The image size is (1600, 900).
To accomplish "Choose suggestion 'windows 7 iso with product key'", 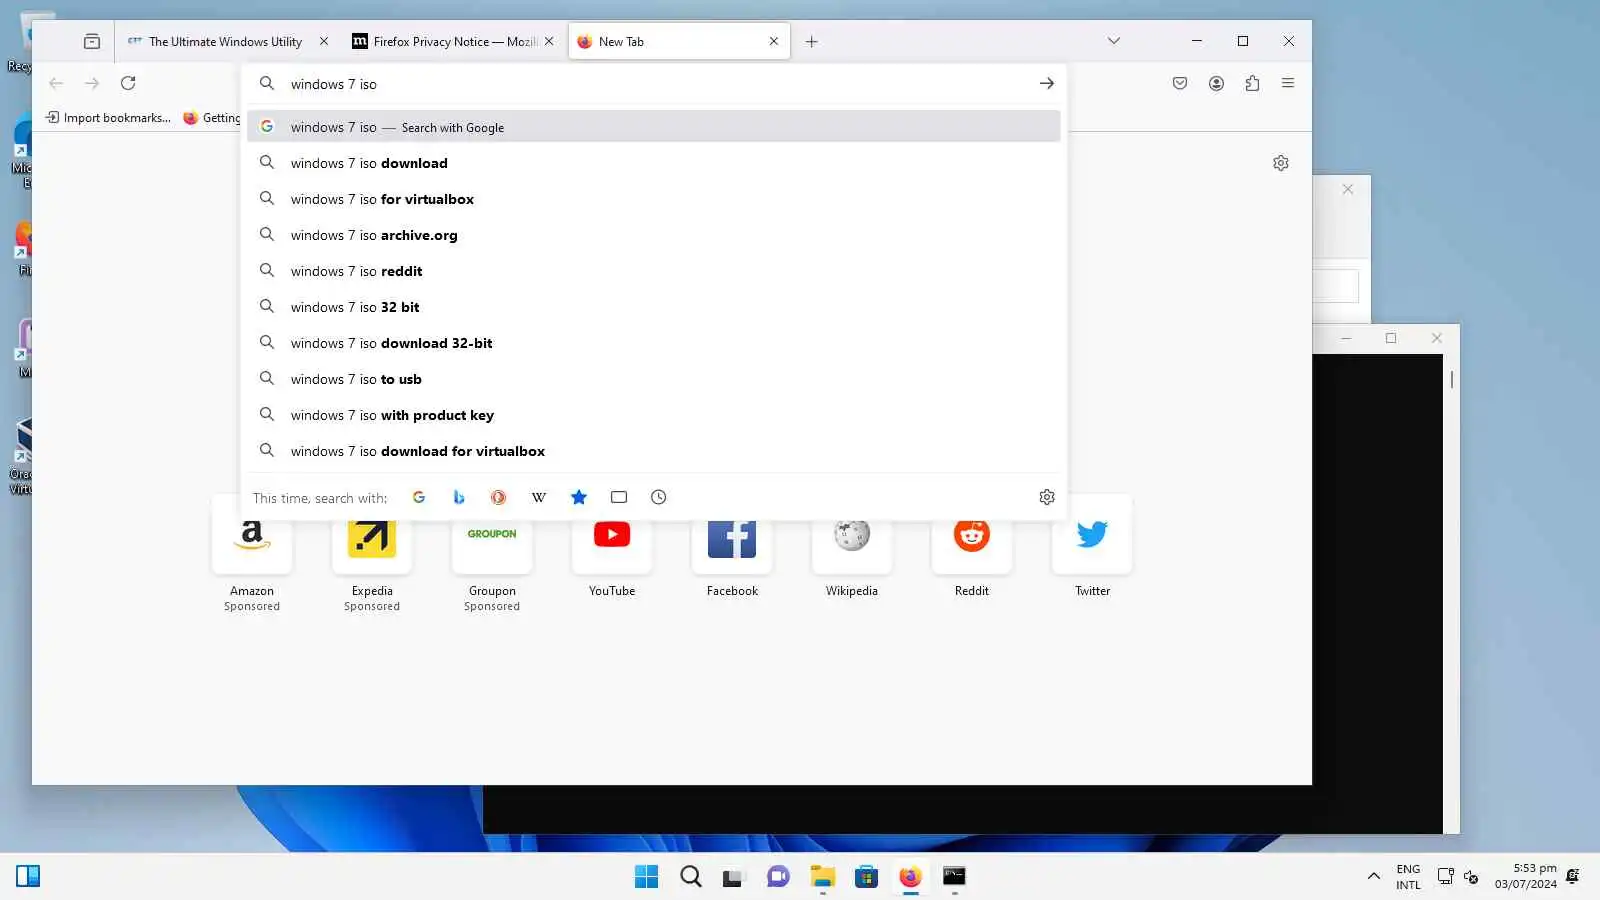I will pos(654,415).
